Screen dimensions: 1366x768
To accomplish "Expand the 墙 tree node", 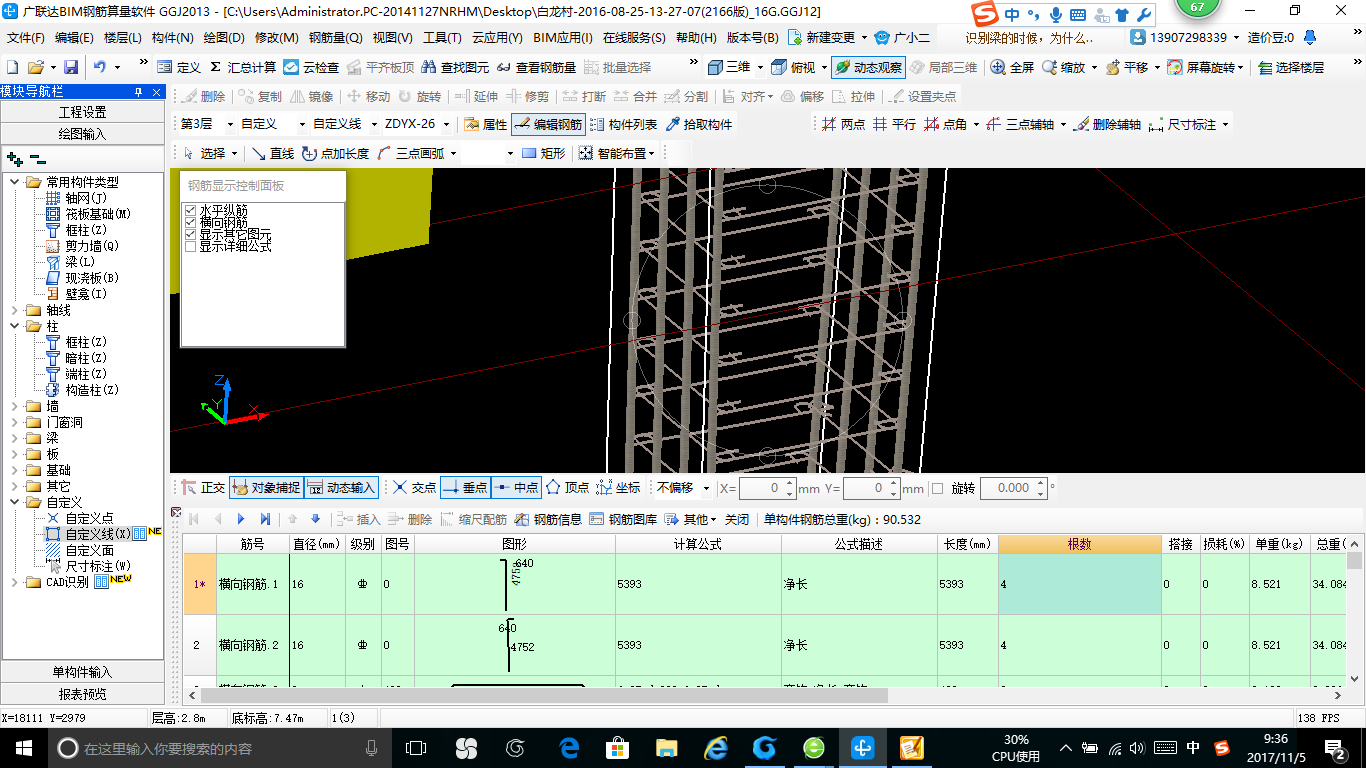I will click(15, 406).
